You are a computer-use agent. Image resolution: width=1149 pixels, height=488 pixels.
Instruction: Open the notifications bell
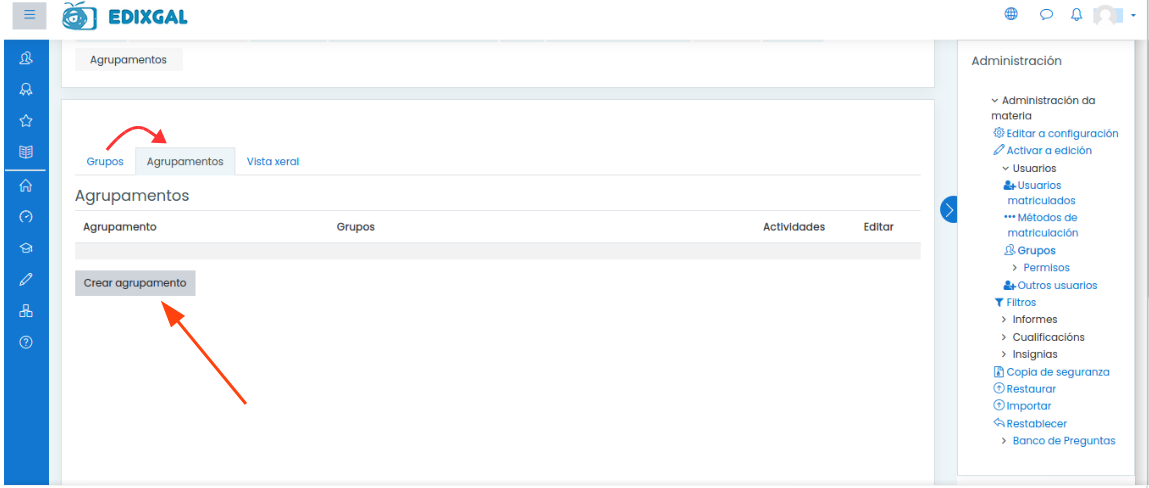click(x=1076, y=14)
